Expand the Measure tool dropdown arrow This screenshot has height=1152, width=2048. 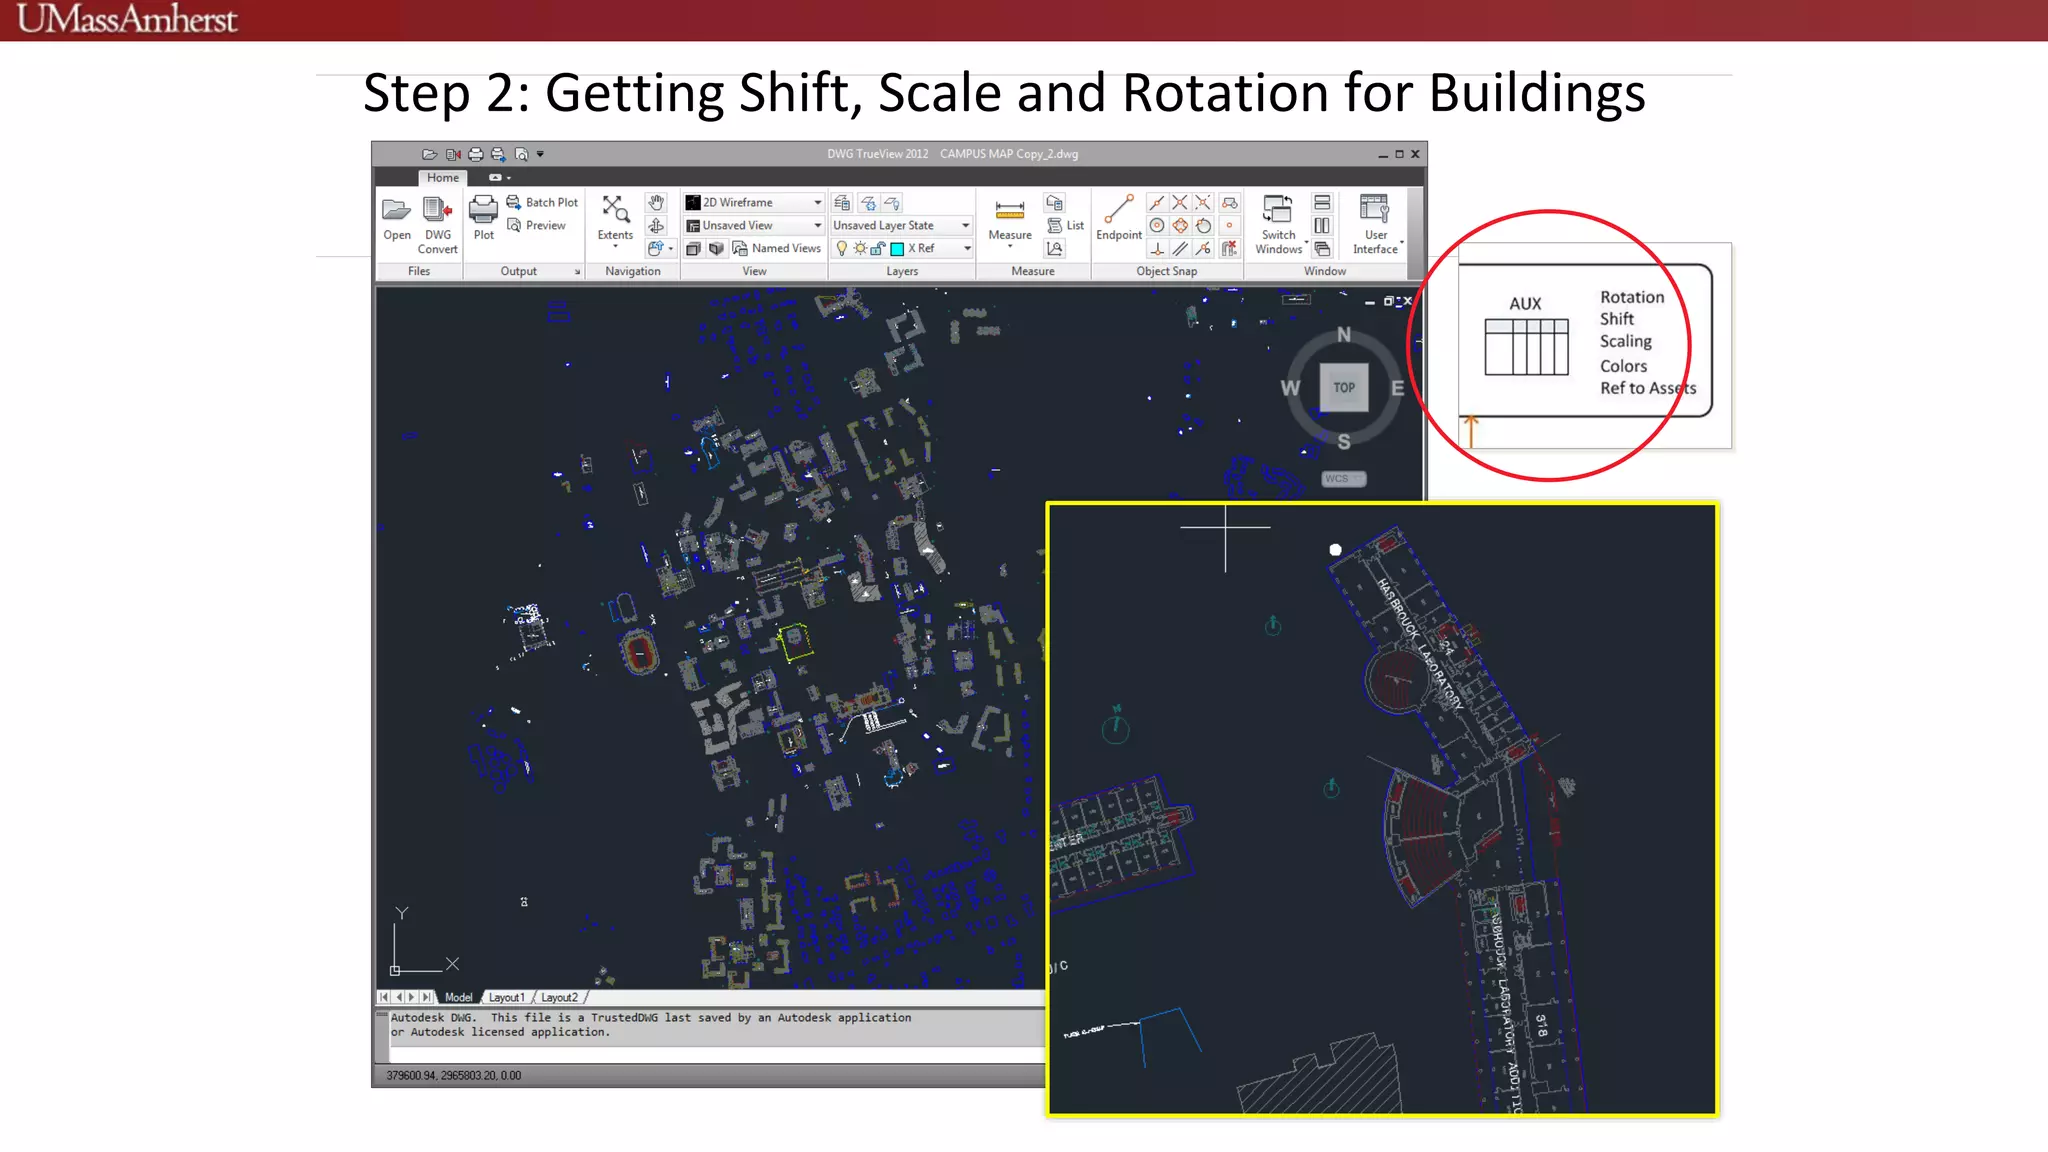click(1010, 247)
